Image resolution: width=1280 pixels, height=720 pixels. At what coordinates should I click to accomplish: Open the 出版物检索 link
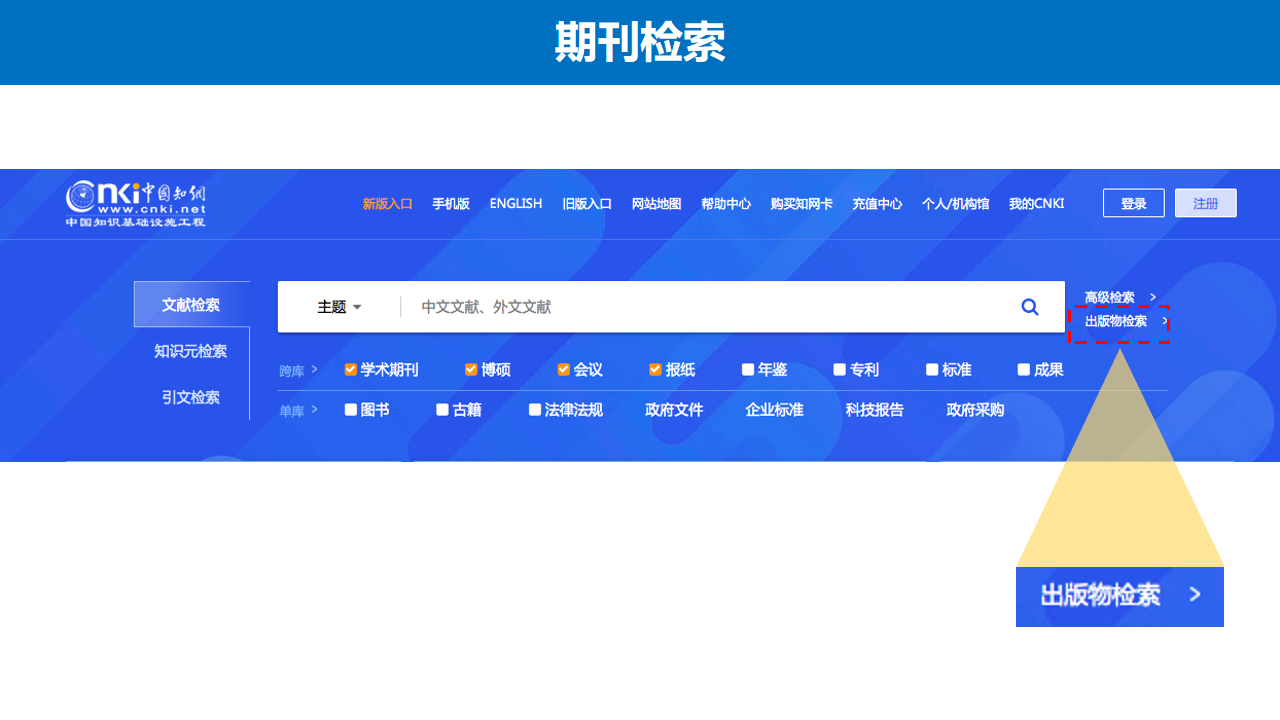point(1116,321)
